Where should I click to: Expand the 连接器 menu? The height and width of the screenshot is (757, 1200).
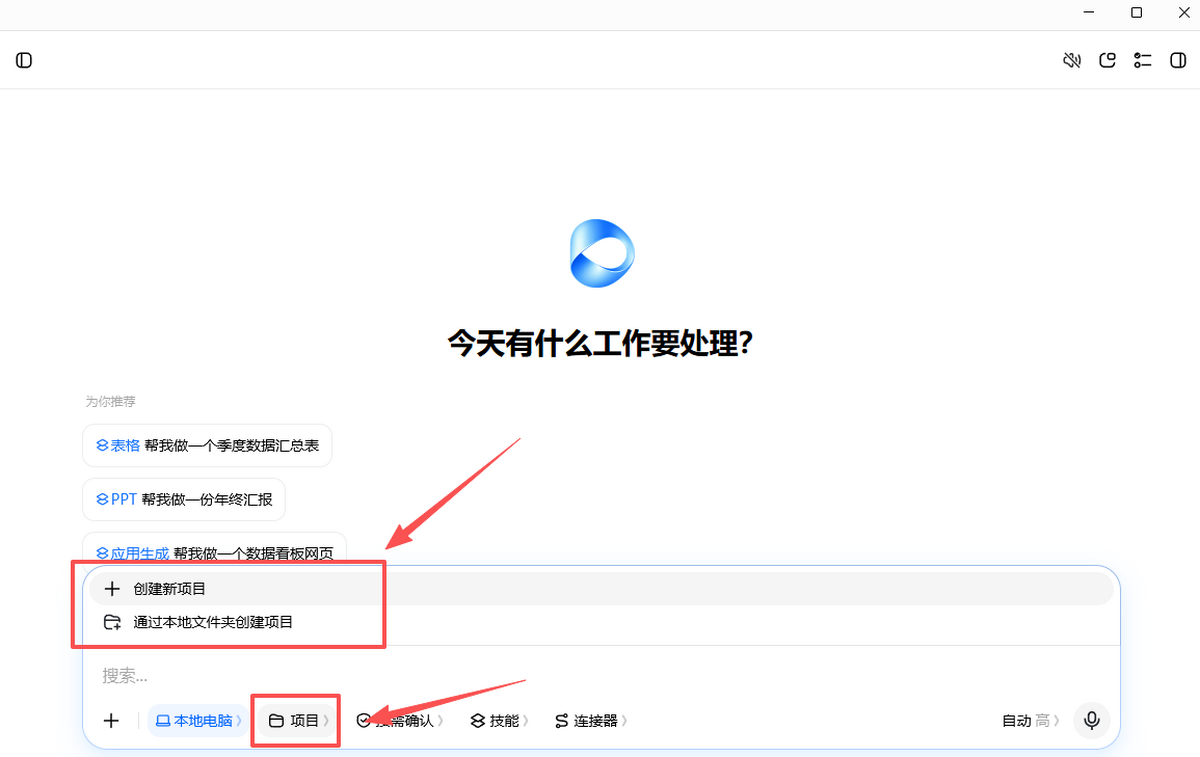591,720
